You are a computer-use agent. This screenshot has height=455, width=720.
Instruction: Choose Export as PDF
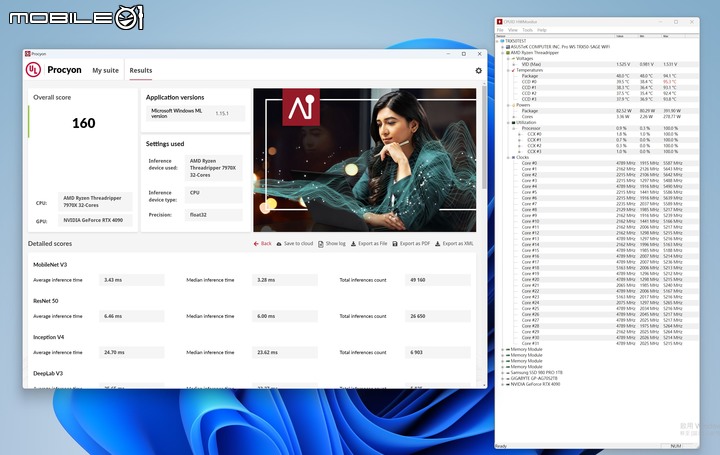(x=411, y=244)
